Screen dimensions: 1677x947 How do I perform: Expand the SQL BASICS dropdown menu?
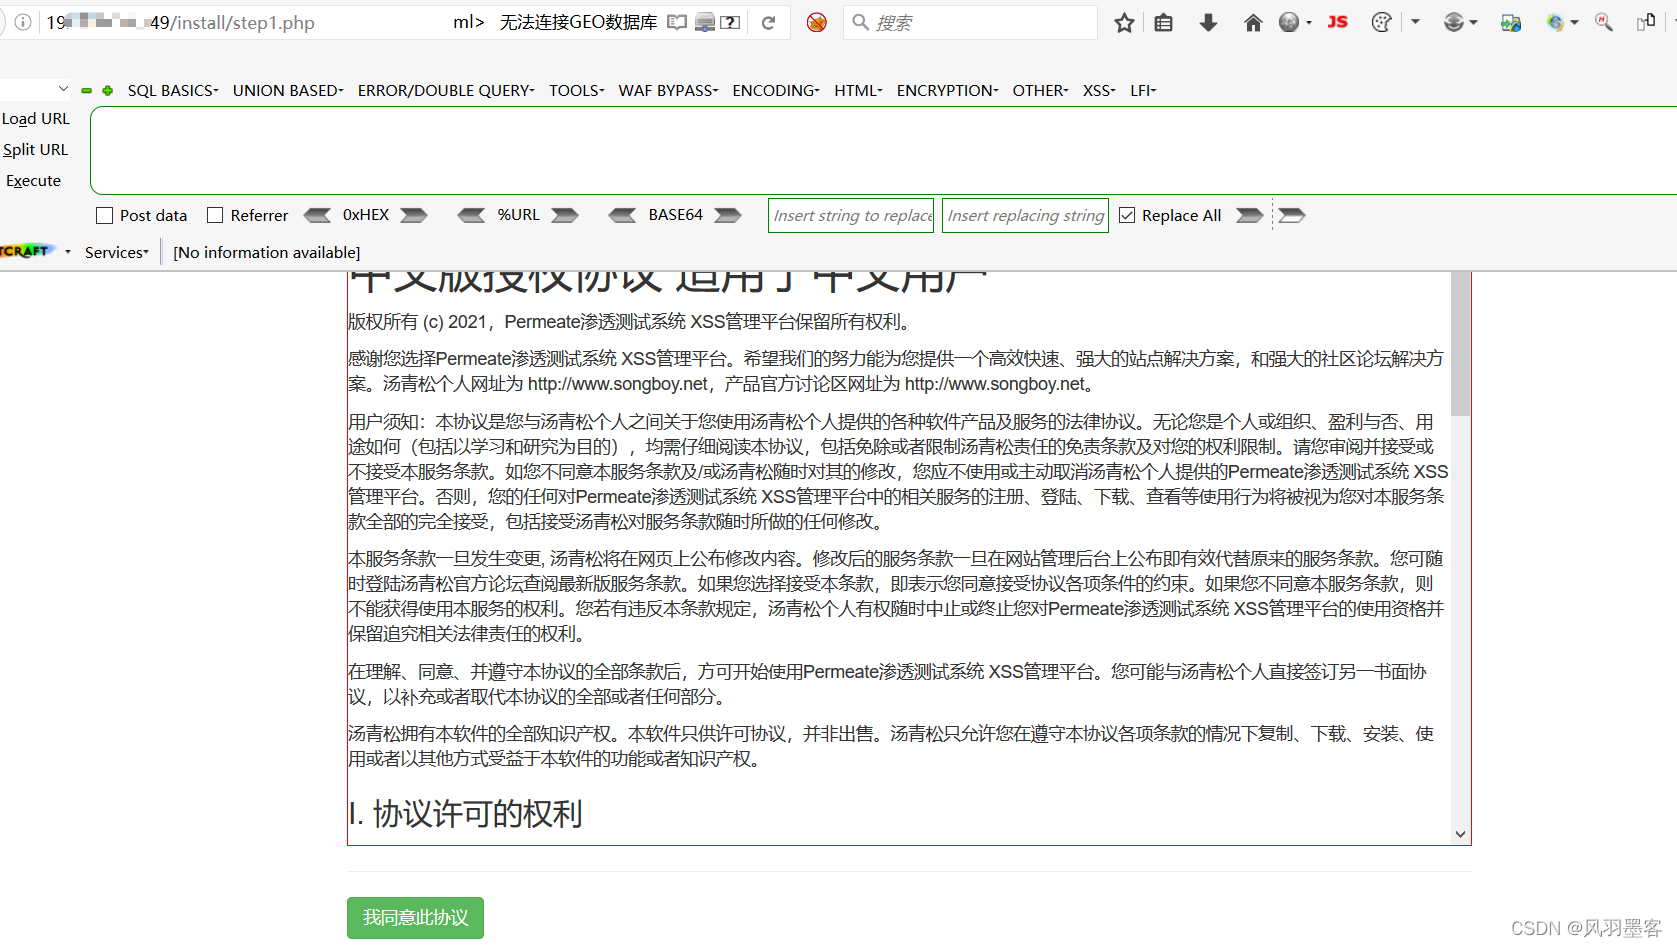[173, 90]
